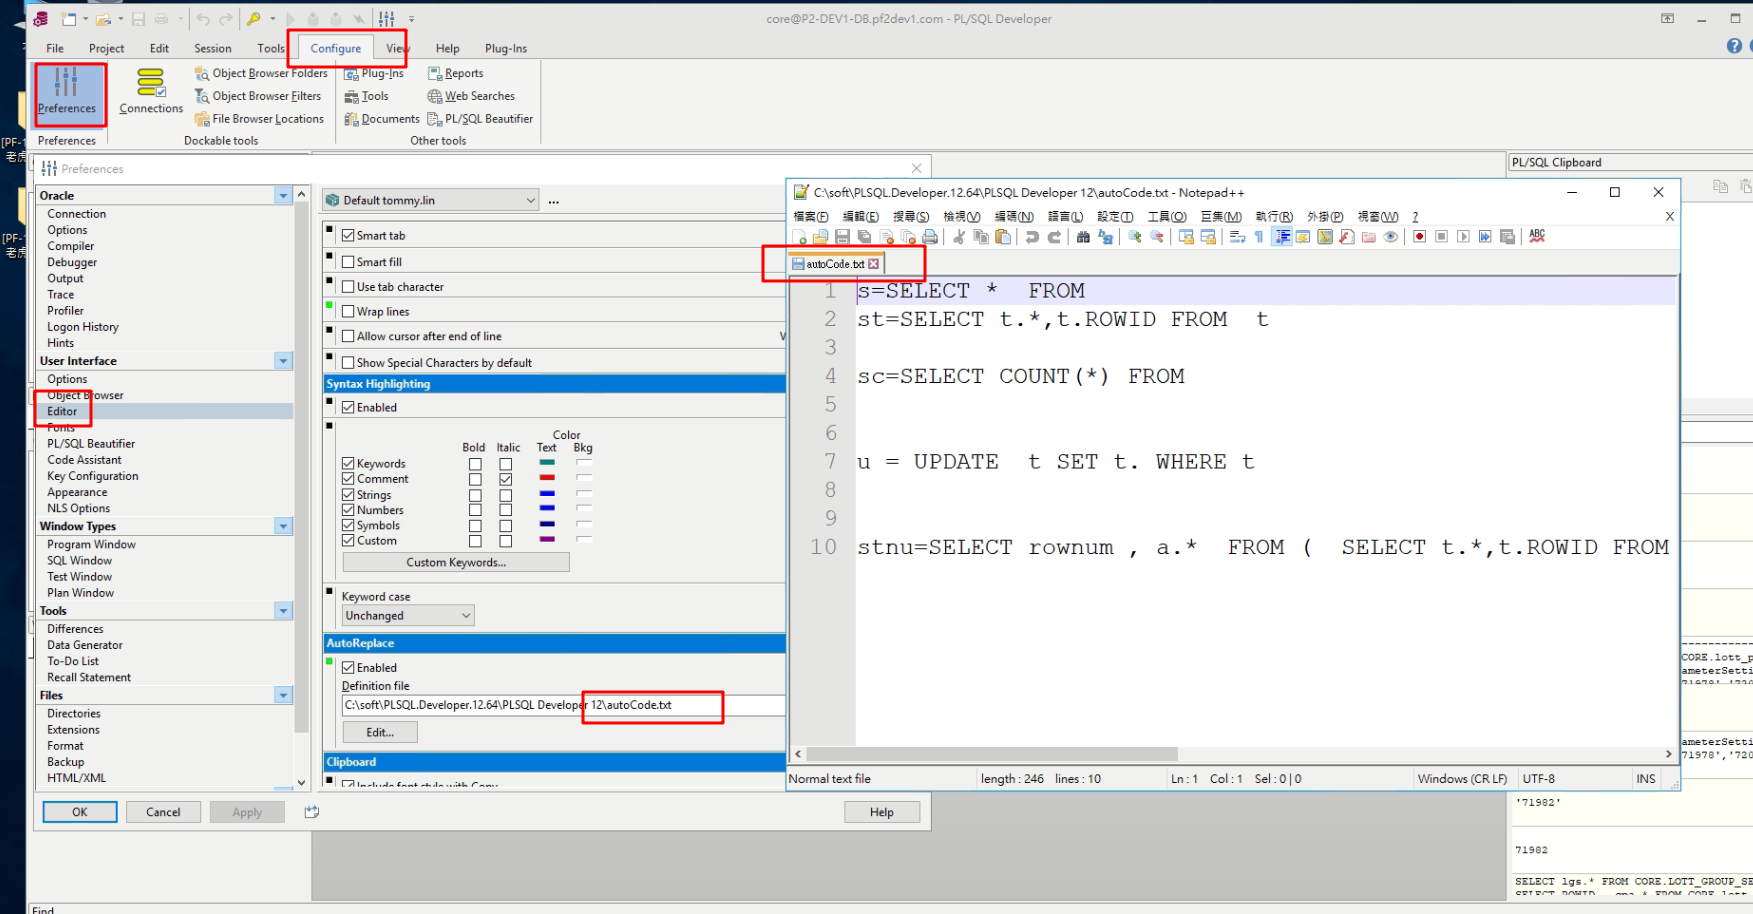Click the ellipsis button beside preference set

tap(553, 201)
